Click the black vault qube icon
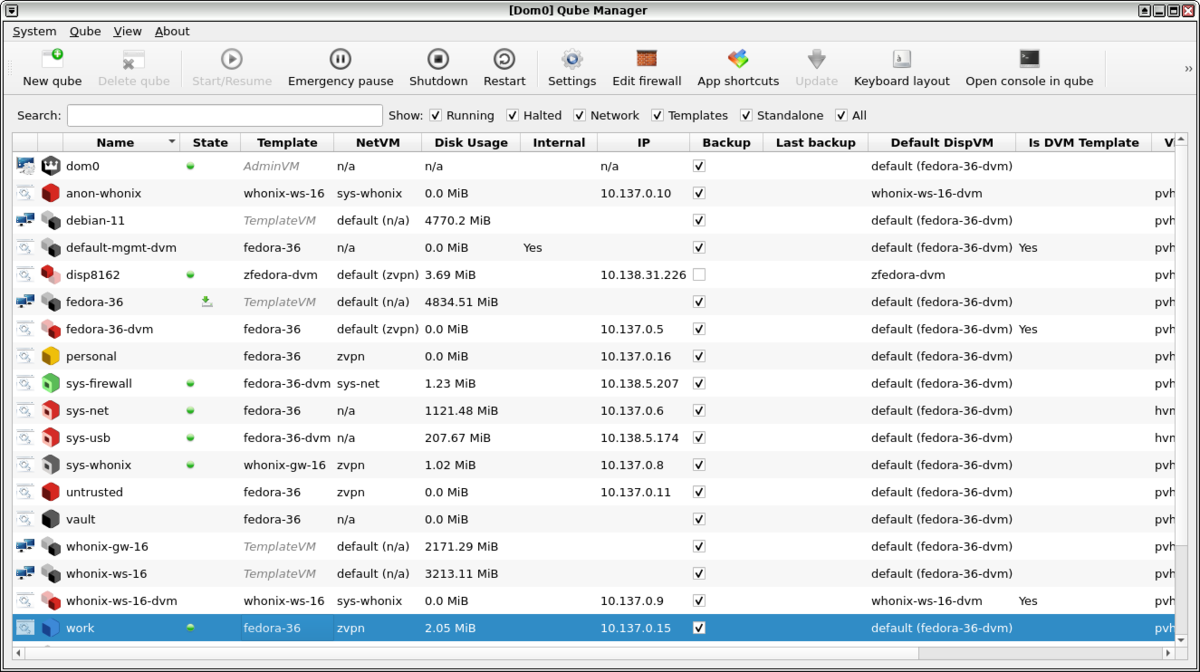The width and height of the screenshot is (1200, 672). click(51, 519)
